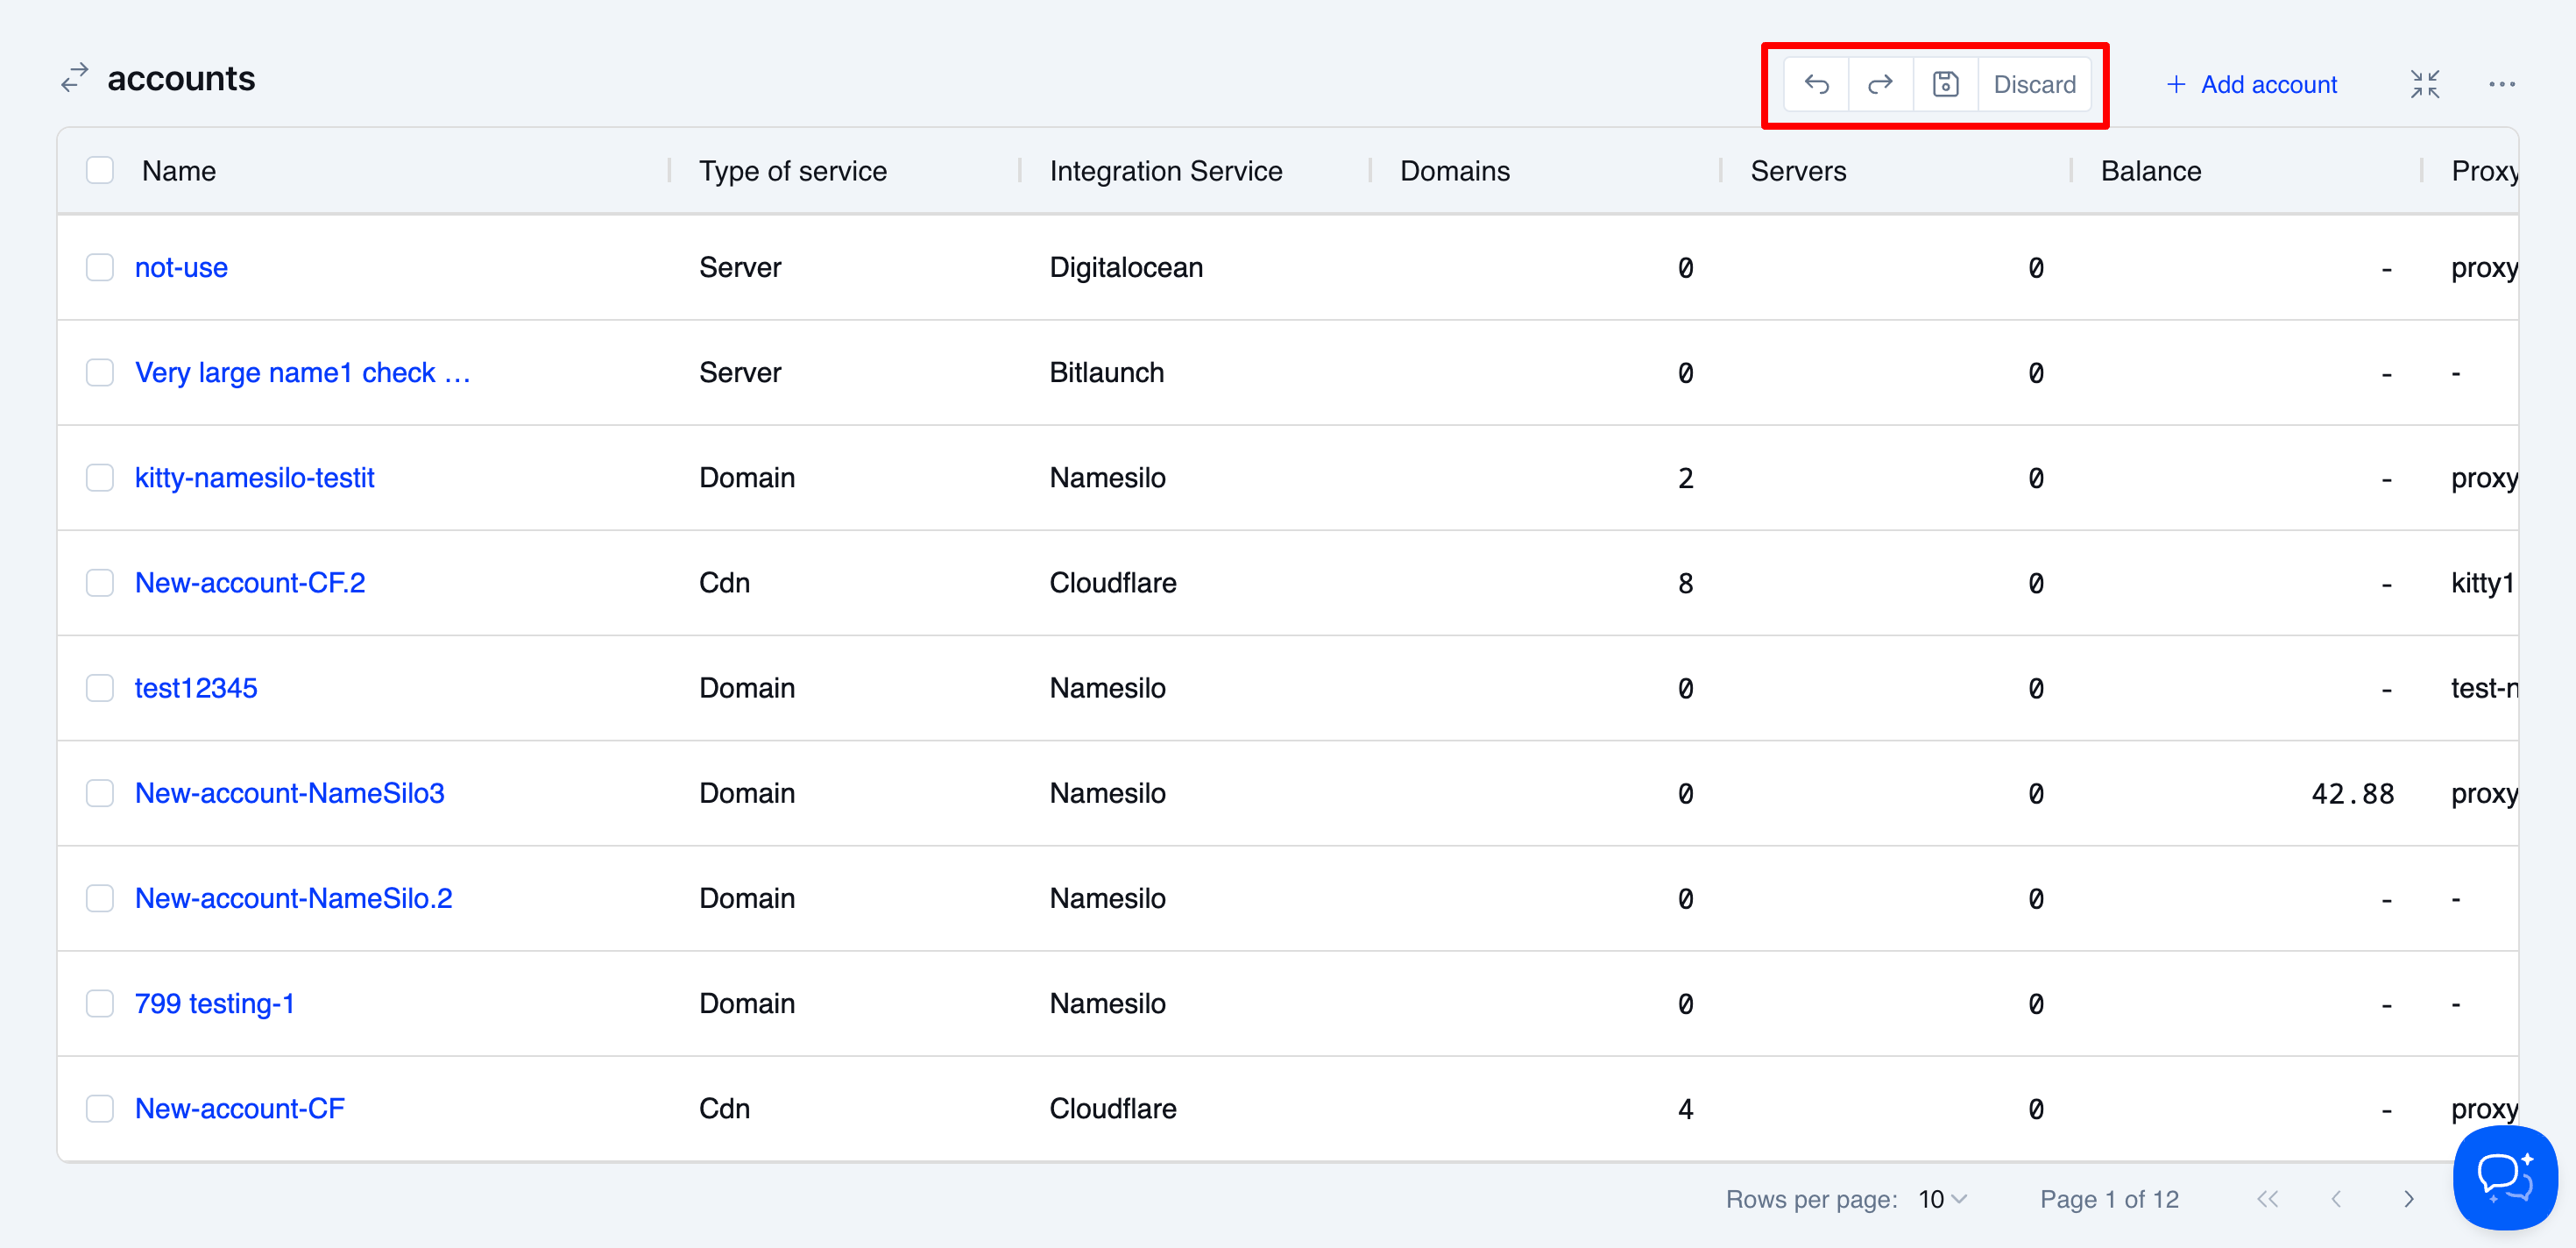Click Digitalocean integration cell

point(1126,267)
